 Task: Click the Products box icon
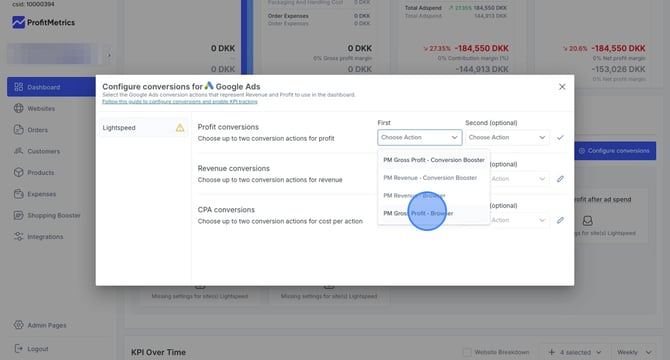(18, 173)
